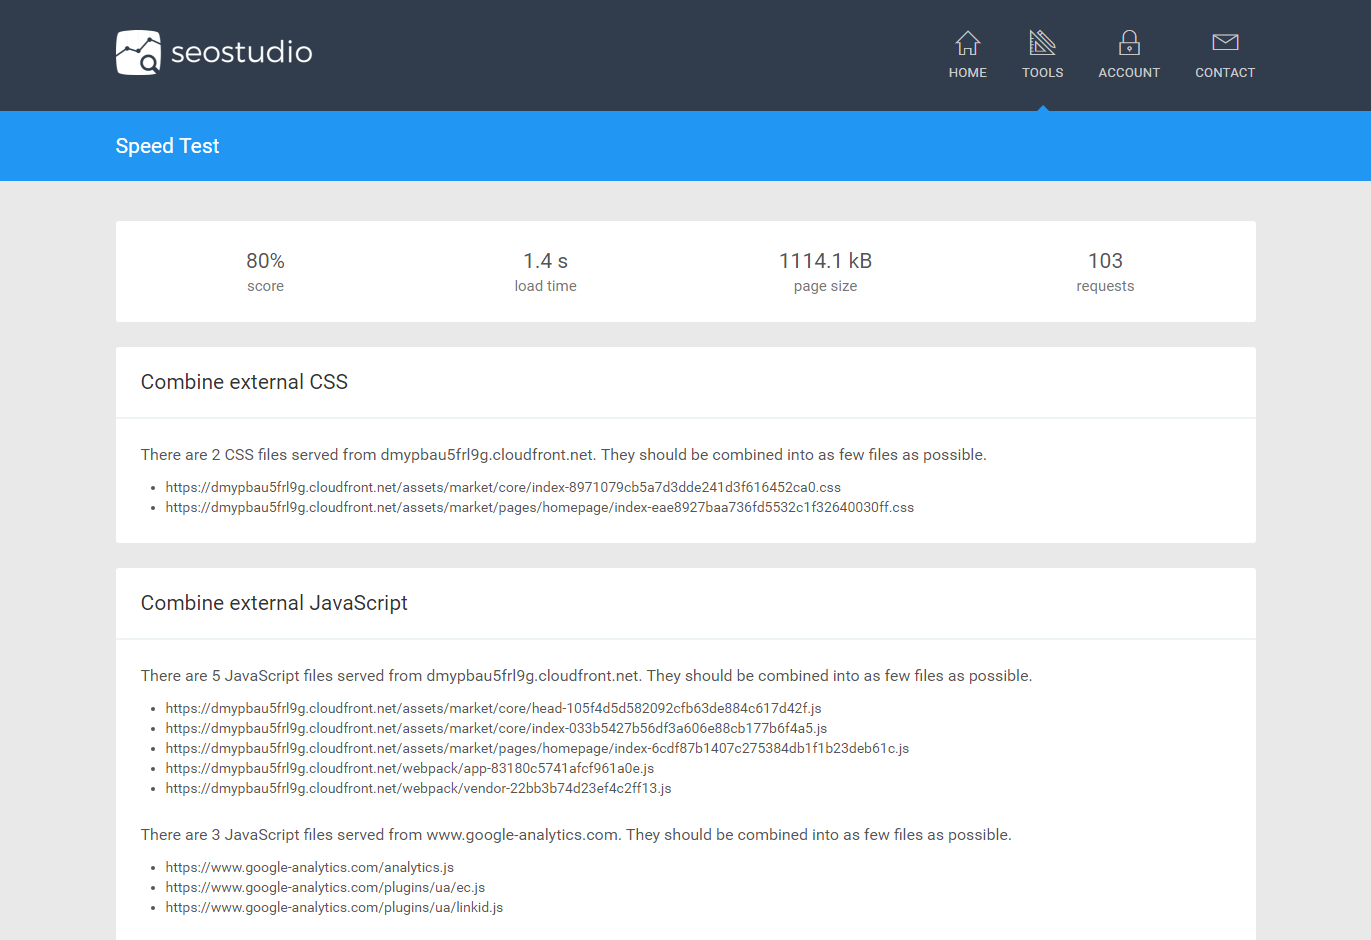Click the '3 JavaScript files served' description
The image size is (1371, 940).
(576, 835)
